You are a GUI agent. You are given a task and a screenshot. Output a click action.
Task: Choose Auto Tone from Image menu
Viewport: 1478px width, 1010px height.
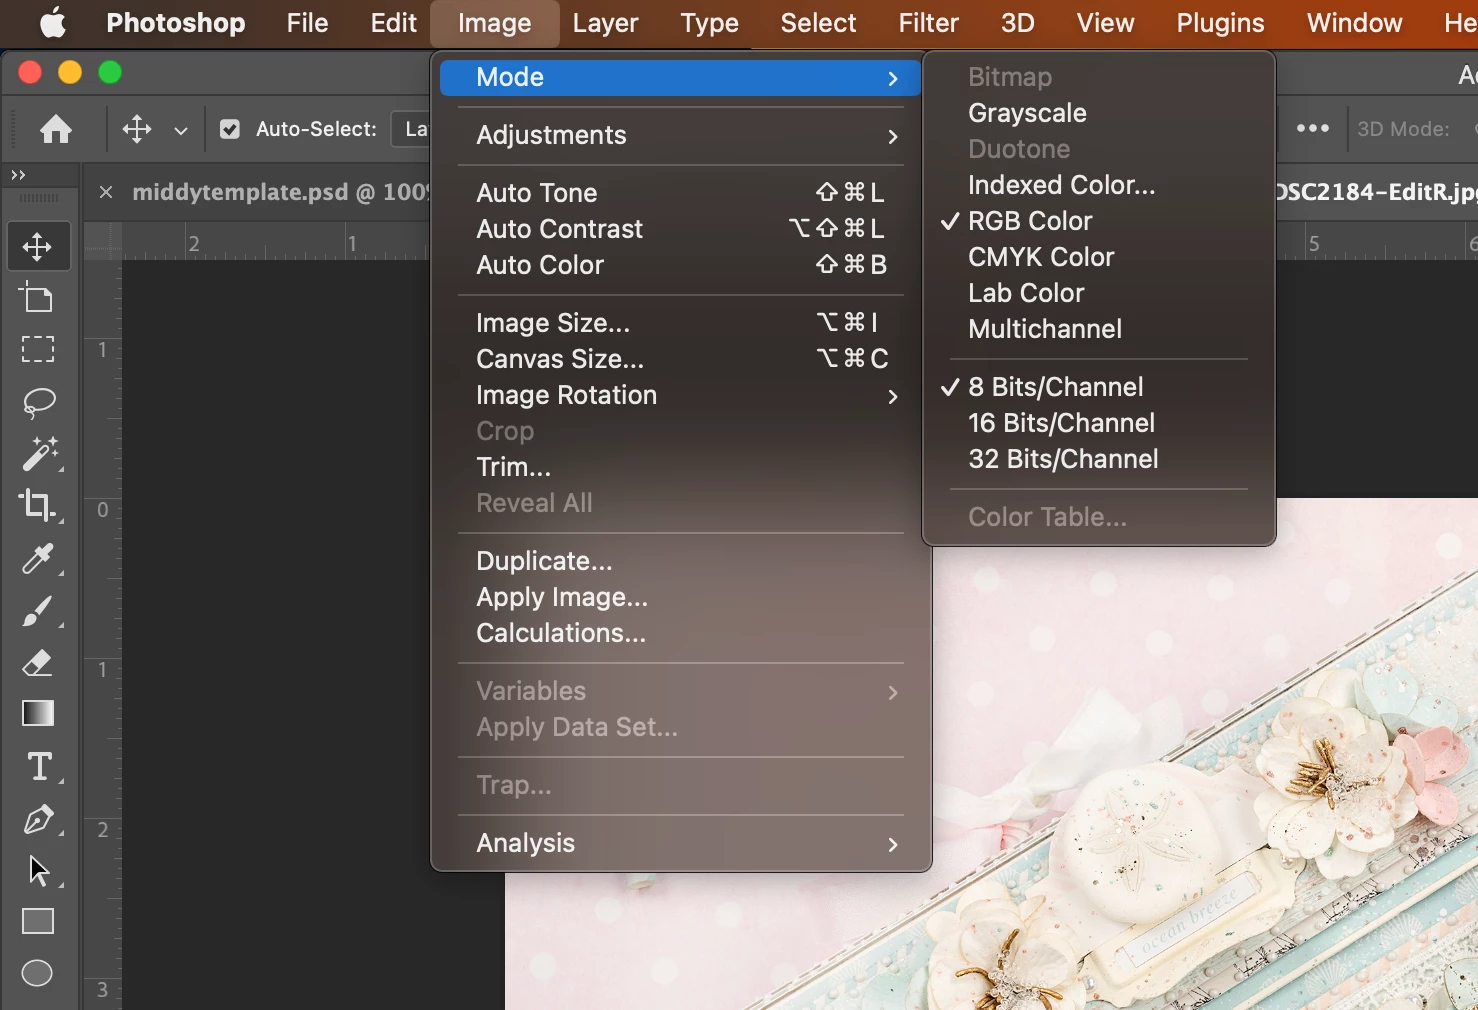(680, 193)
